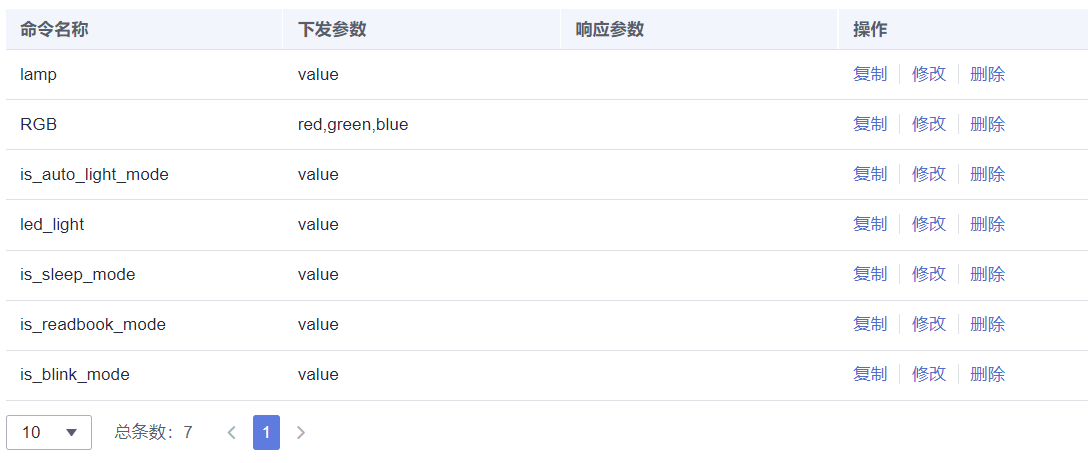Image resolution: width=1088 pixels, height=463 pixels.
Task: Delete the is_blink_mode command
Action: click(x=987, y=374)
